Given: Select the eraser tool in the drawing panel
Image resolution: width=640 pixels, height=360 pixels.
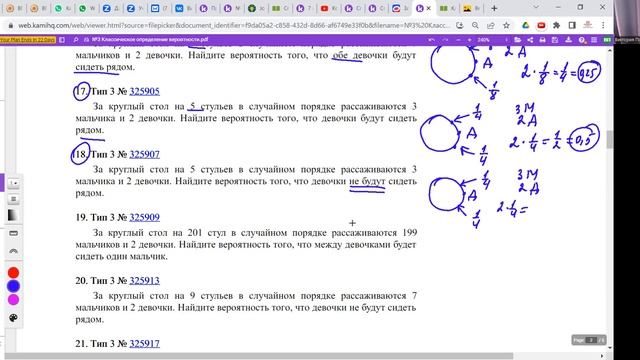Looking at the screenshot, I should click(13, 233).
